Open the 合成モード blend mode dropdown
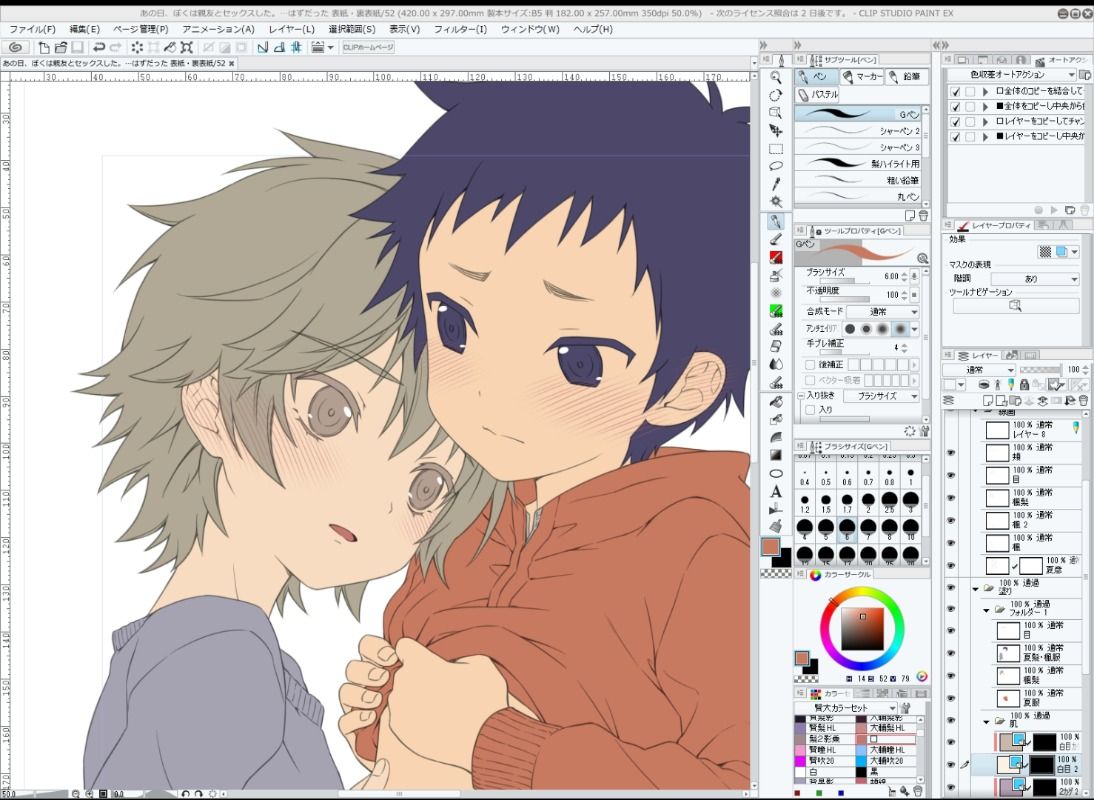The height and width of the screenshot is (800, 1094). click(883, 312)
